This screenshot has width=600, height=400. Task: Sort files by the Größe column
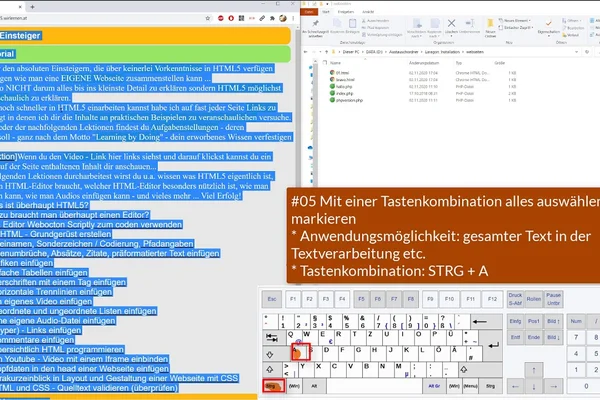499,62
